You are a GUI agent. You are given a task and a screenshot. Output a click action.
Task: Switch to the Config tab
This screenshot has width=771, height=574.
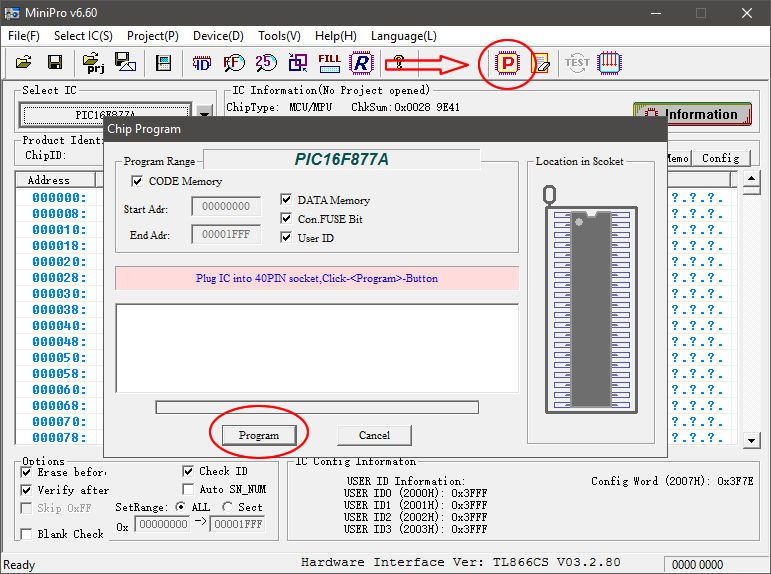pos(721,158)
